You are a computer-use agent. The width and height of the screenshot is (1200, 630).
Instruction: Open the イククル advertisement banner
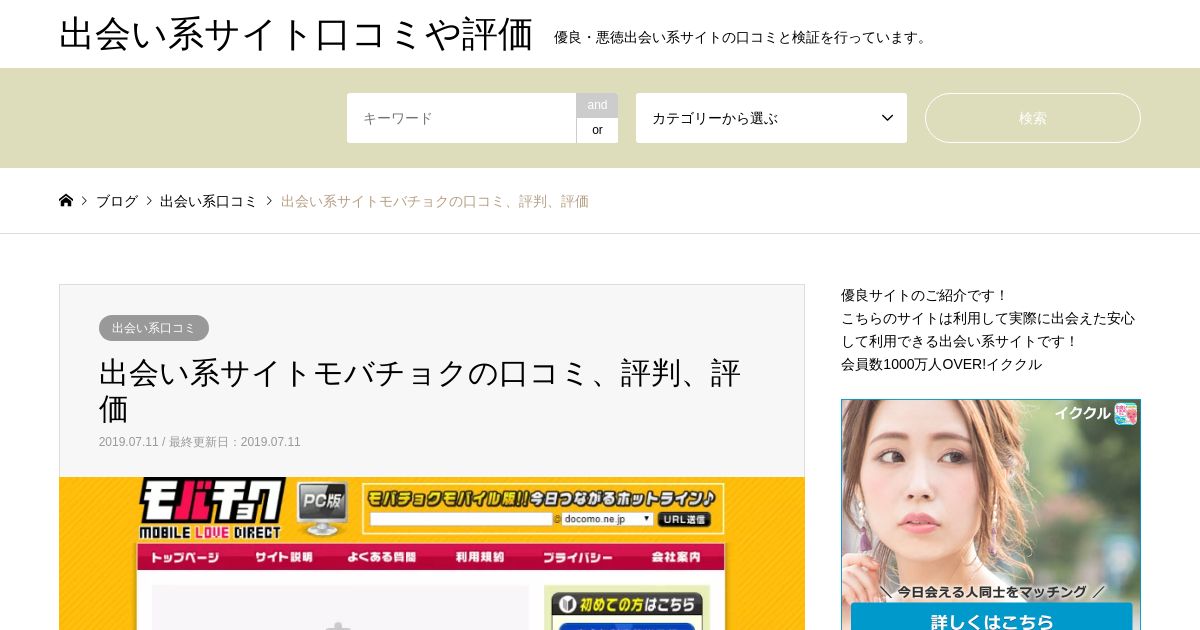pos(991,515)
